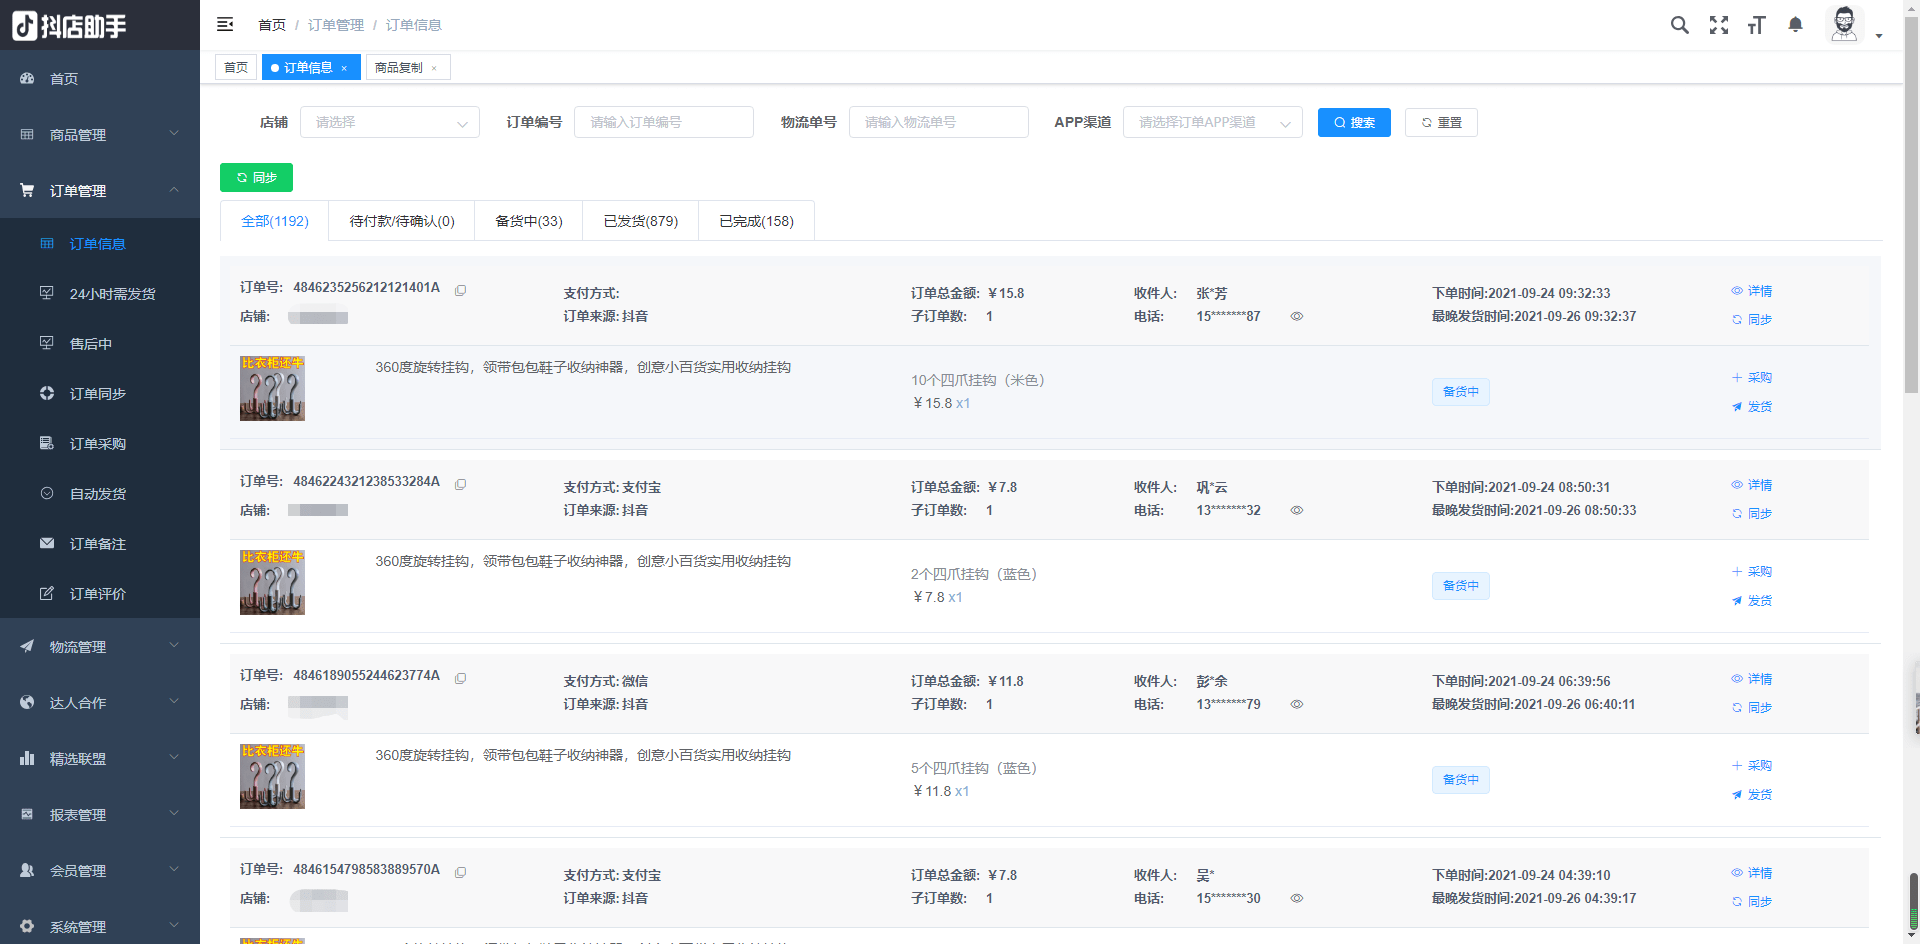Open 订单采购 in the sidebar
Image resolution: width=1920 pixels, height=944 pixels.
click(x=97, y=443)
